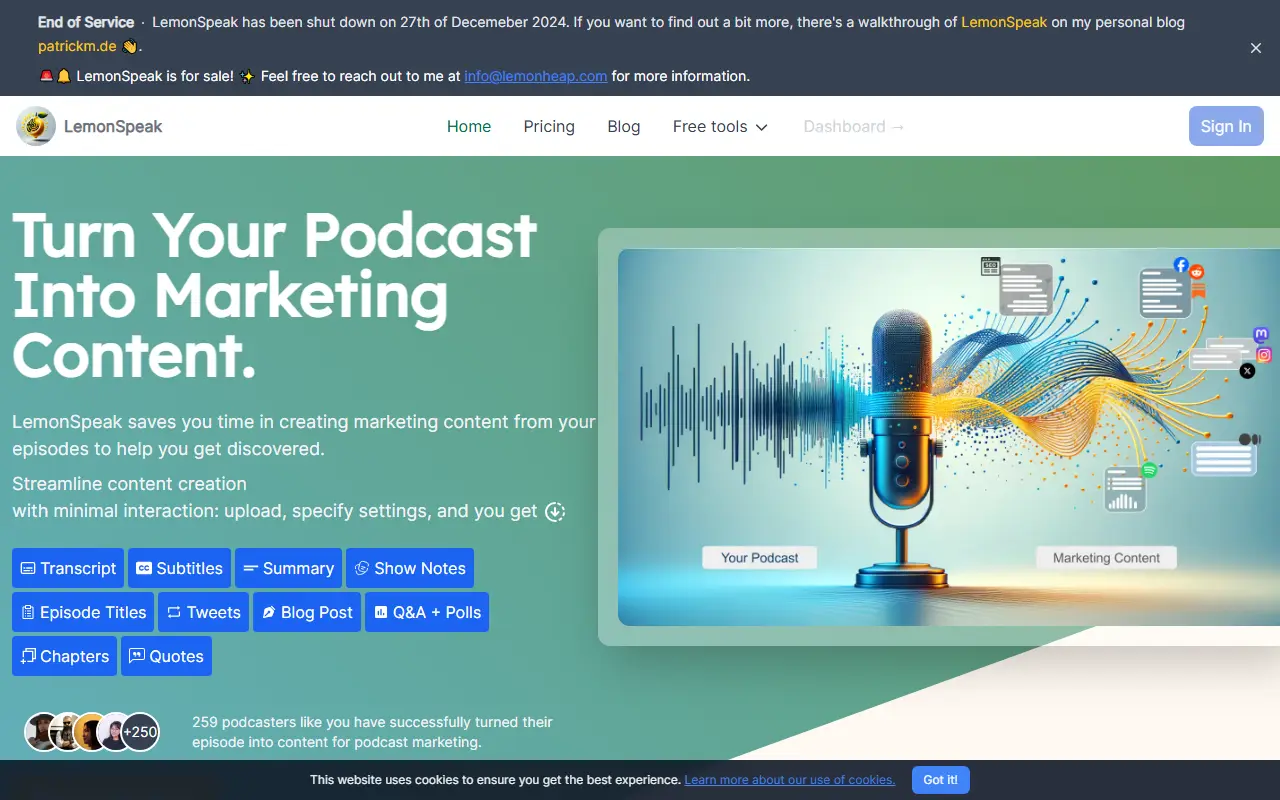Click the LemonSpeak lemon logo
Screen dimensions: 1280x800
(x=36, y=126)
